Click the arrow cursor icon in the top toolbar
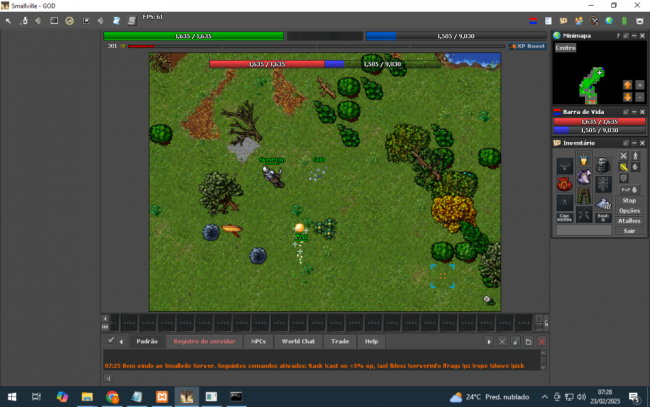This screenshot has height=407, width=650. (8, 21)
